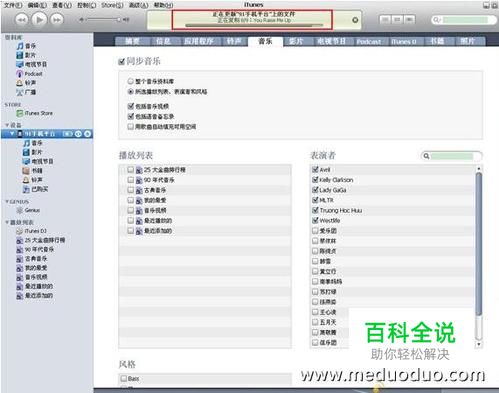Image resolution: width=499 pixels, height=393 pixels.
Task: Click the Previous track button
Action: coord(22,20)
